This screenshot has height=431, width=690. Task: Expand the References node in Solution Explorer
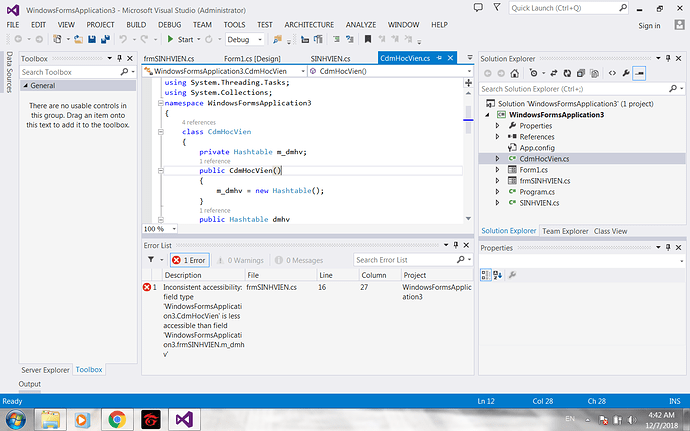coord(498,137)
